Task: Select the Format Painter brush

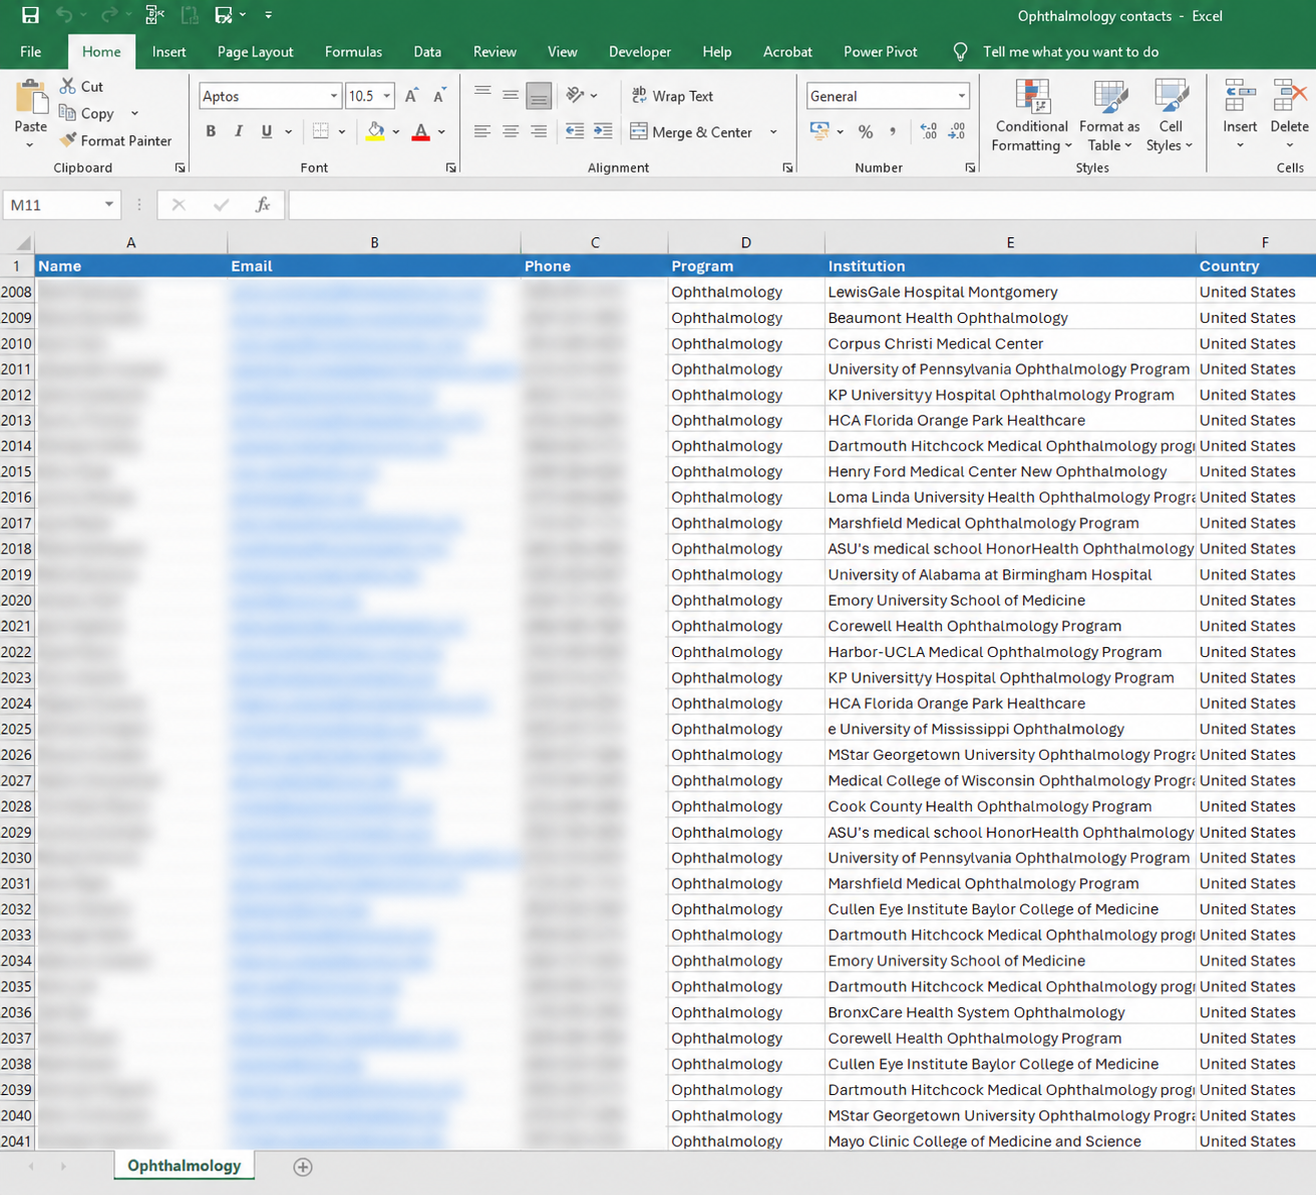Action: (68, 141)
